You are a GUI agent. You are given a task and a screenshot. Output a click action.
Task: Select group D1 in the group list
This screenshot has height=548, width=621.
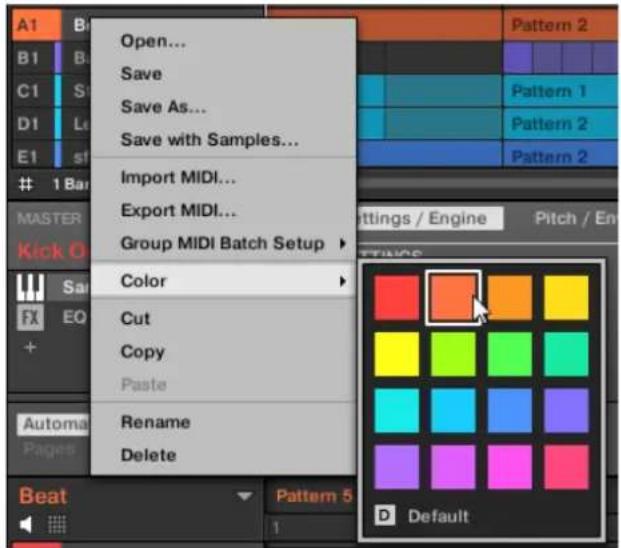tap(34, 124)
